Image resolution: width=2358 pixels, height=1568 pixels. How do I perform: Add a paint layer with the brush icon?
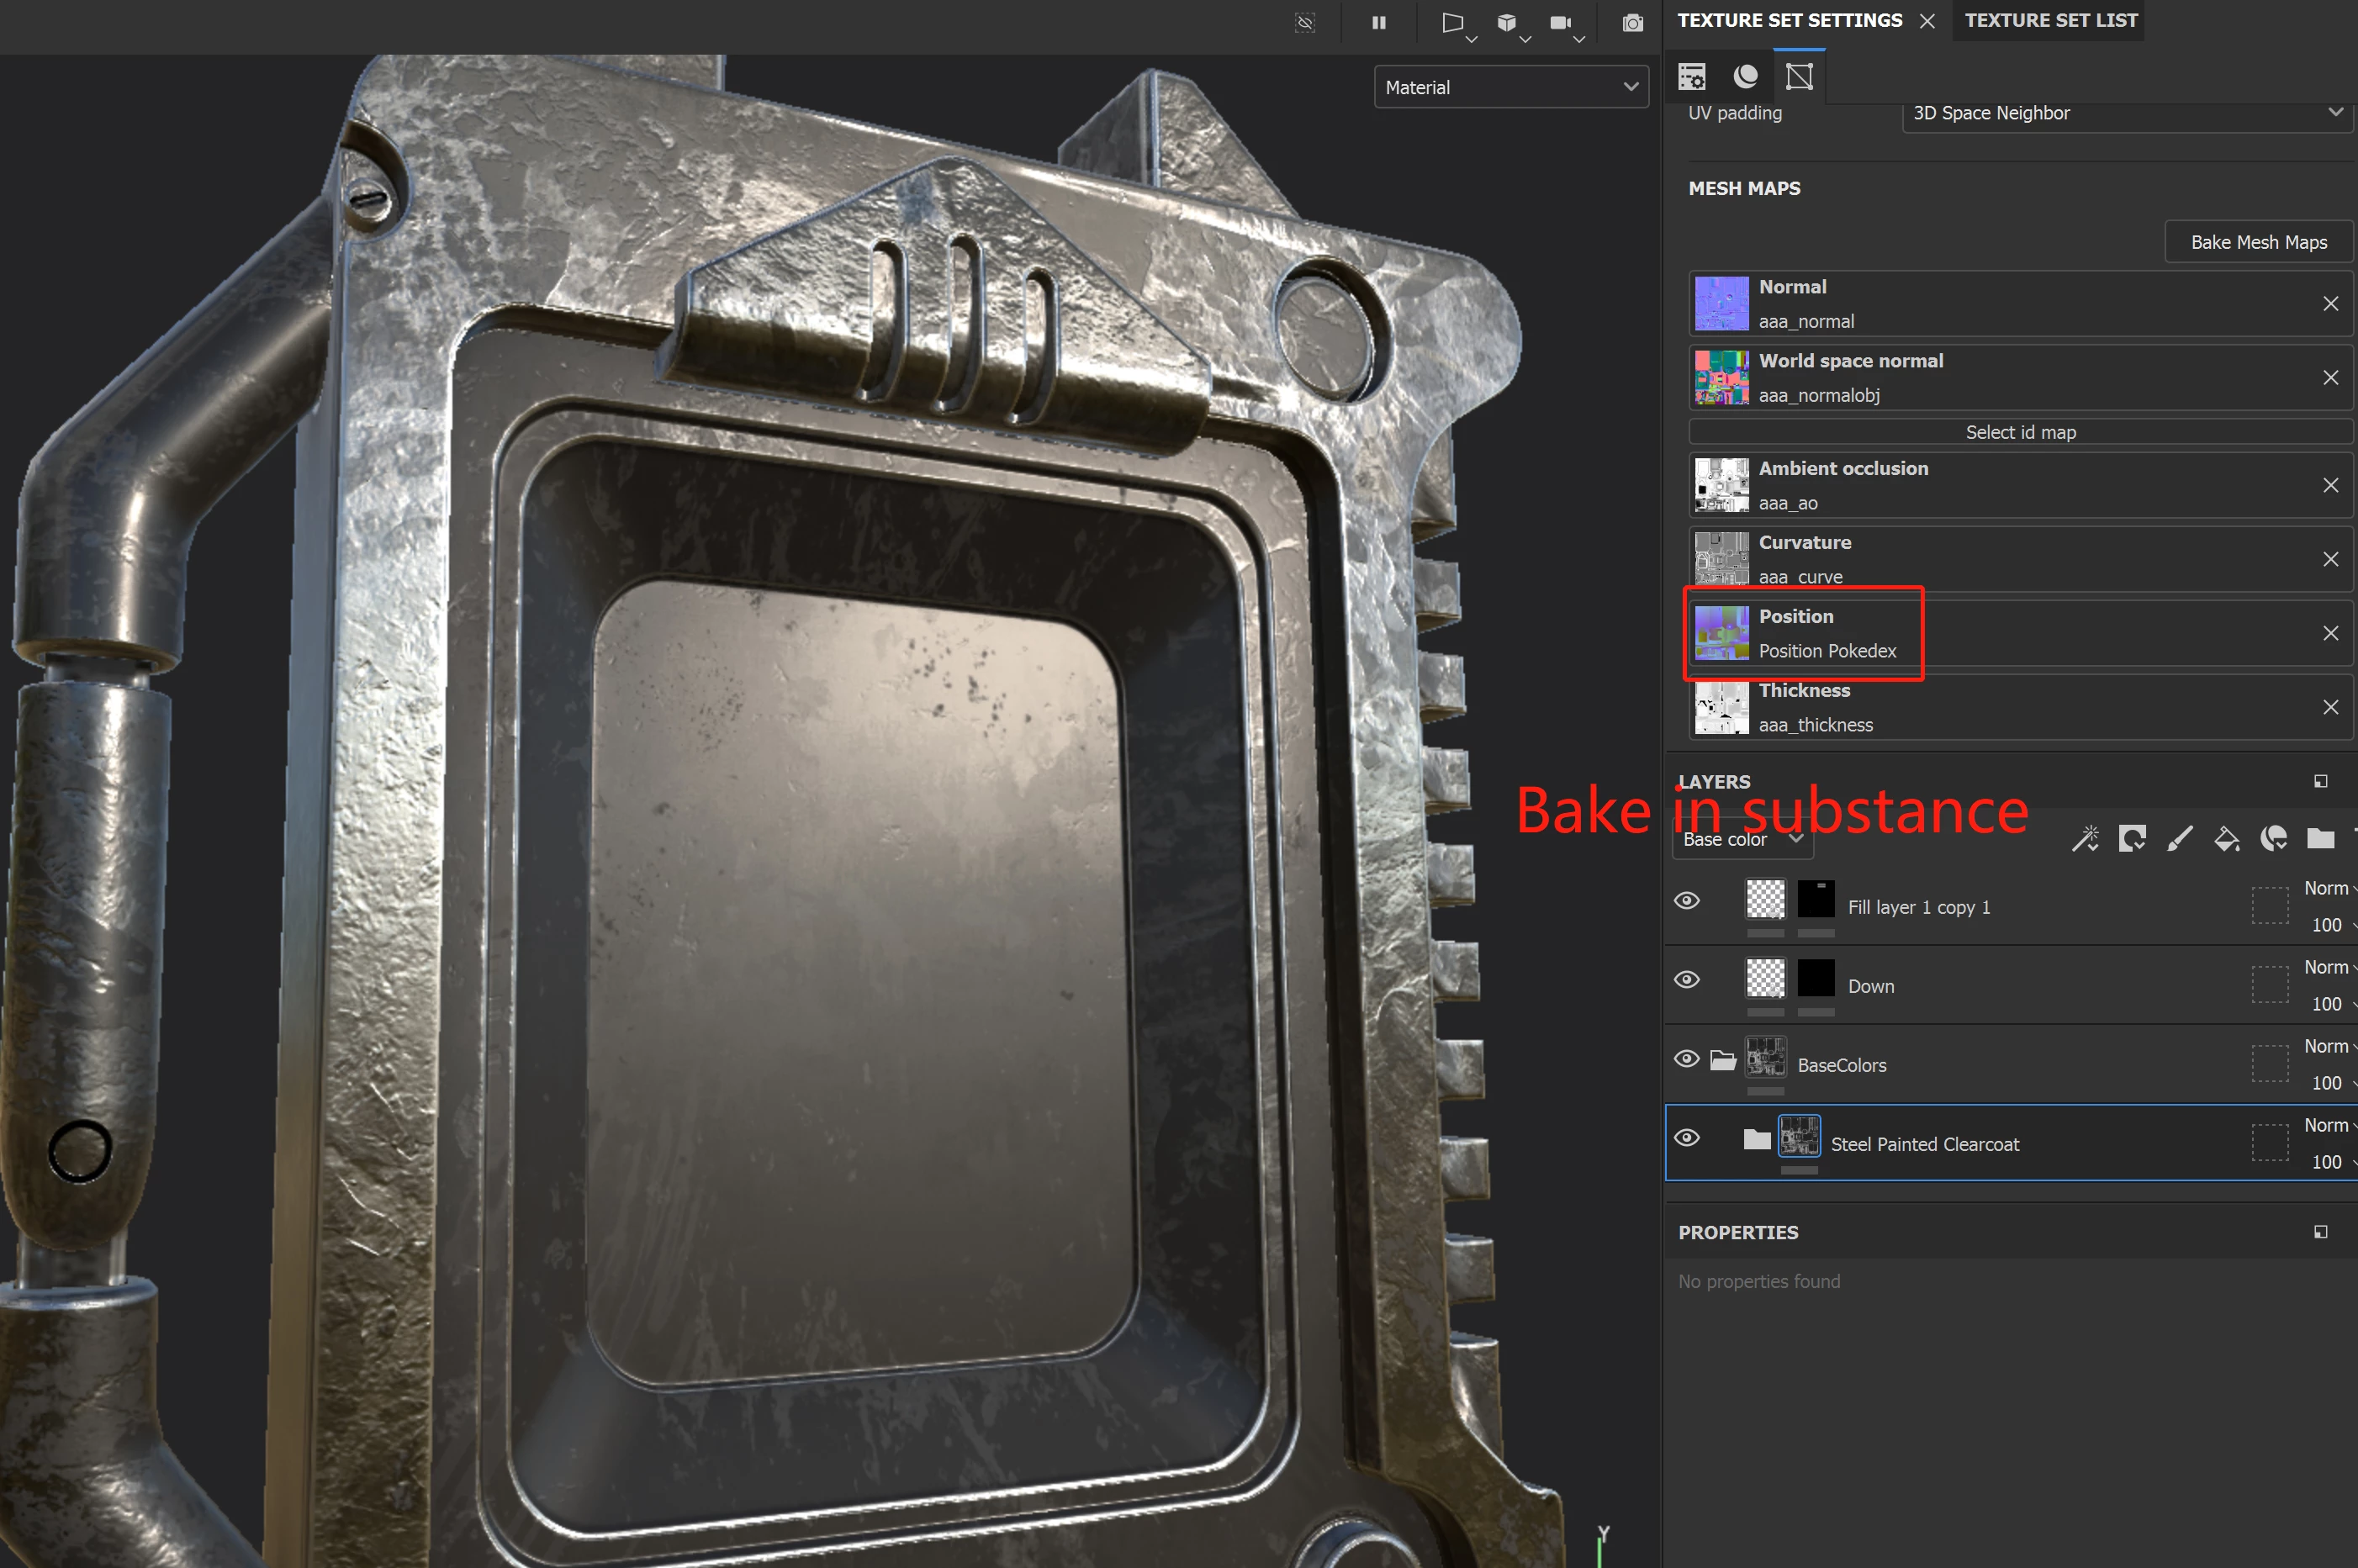point(2180,838)
